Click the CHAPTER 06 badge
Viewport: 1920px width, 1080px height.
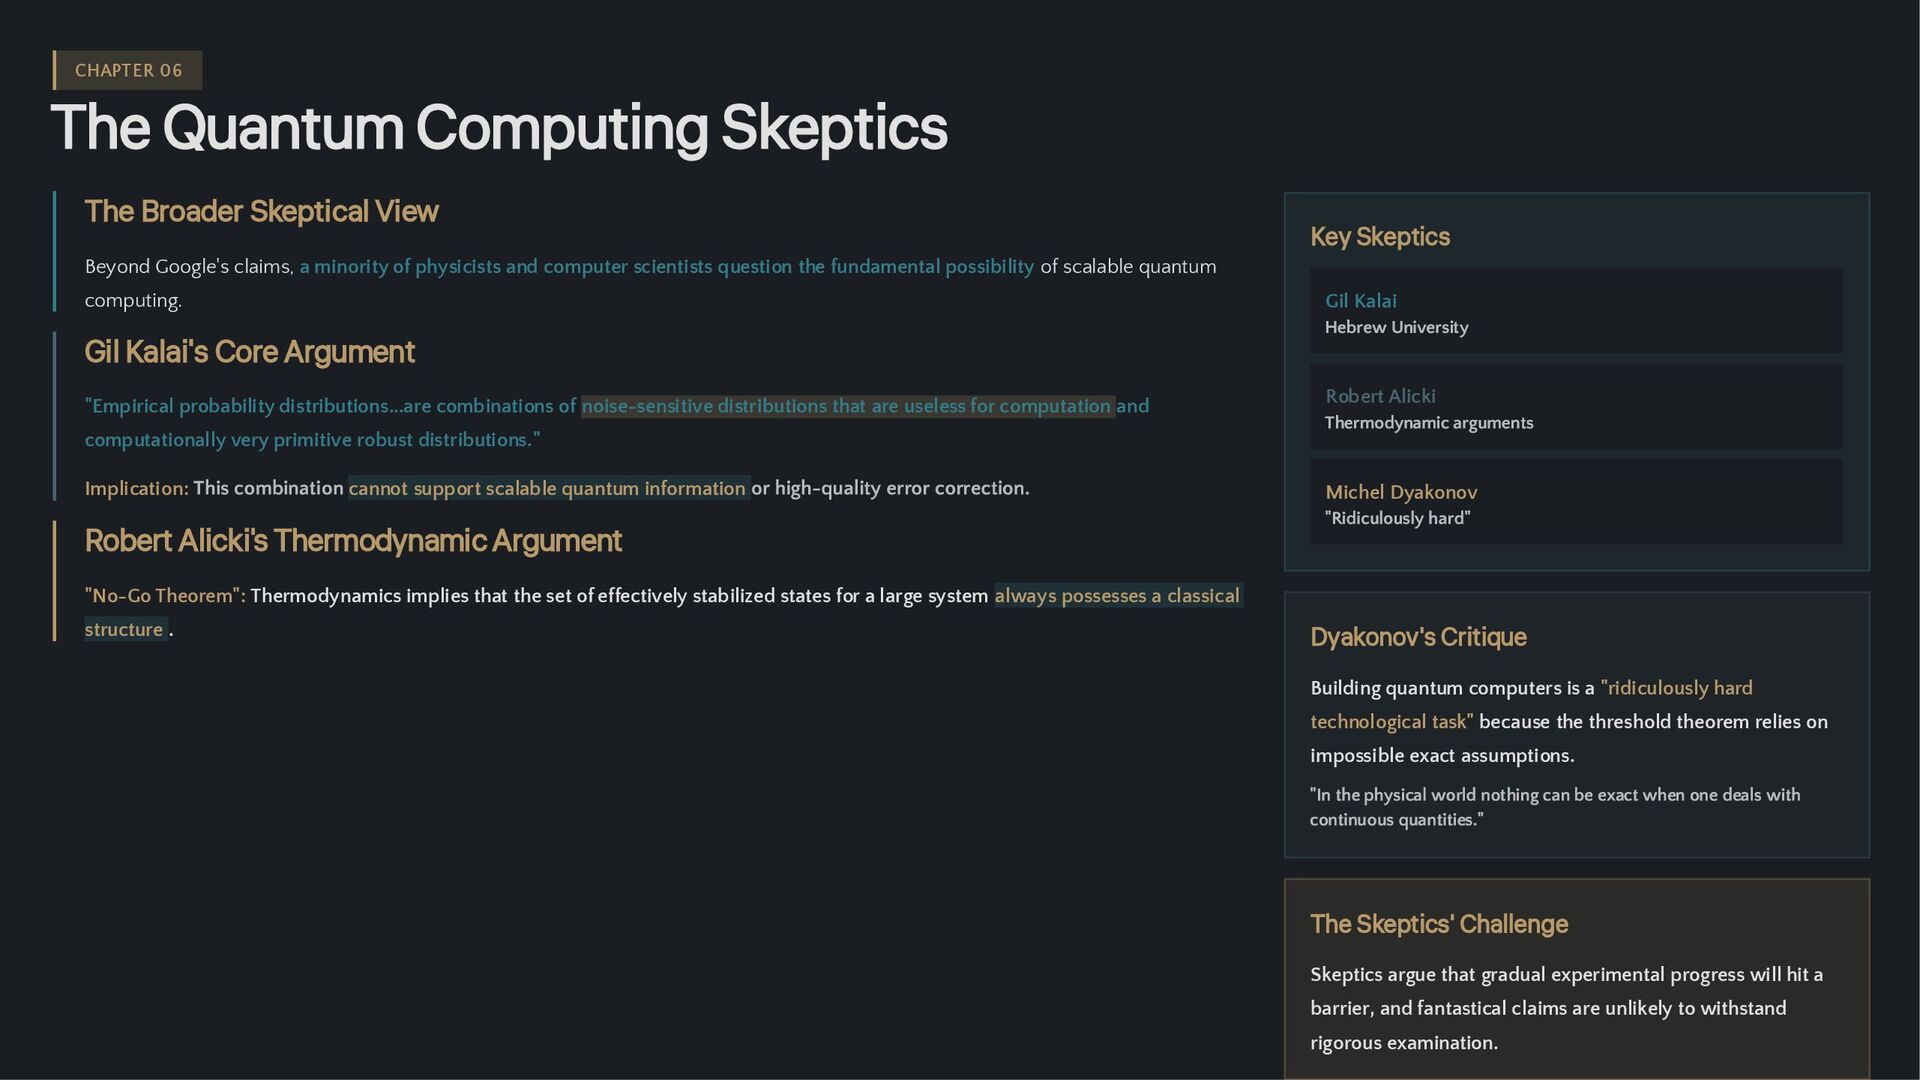click(x=128, y=71)
